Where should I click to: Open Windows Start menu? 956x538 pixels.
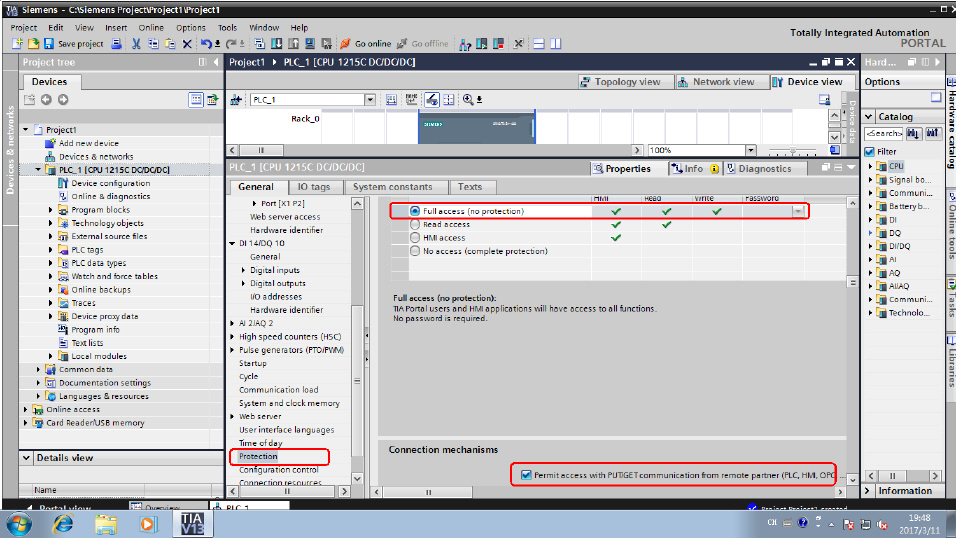pos(20,524)
